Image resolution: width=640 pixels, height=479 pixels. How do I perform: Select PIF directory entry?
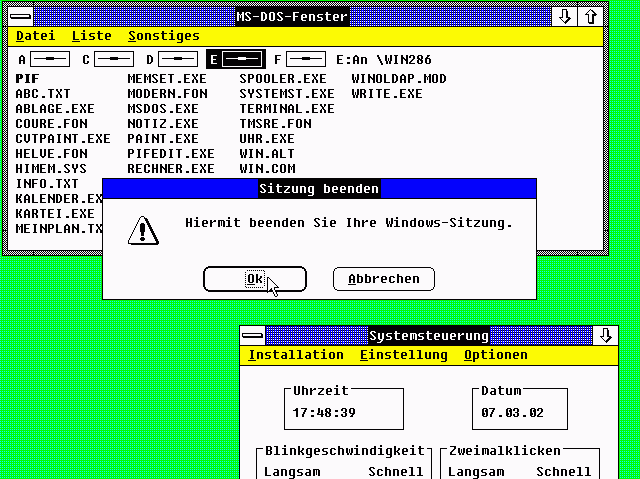pos(27,79)
